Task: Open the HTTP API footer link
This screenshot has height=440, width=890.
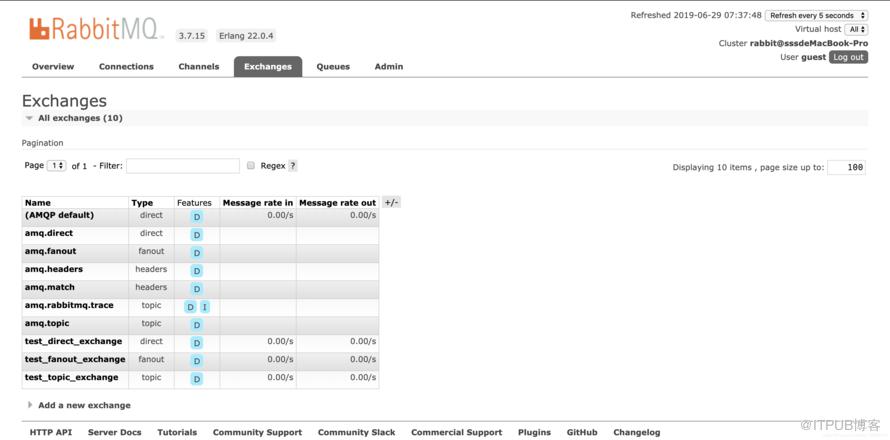Action: 51,433
